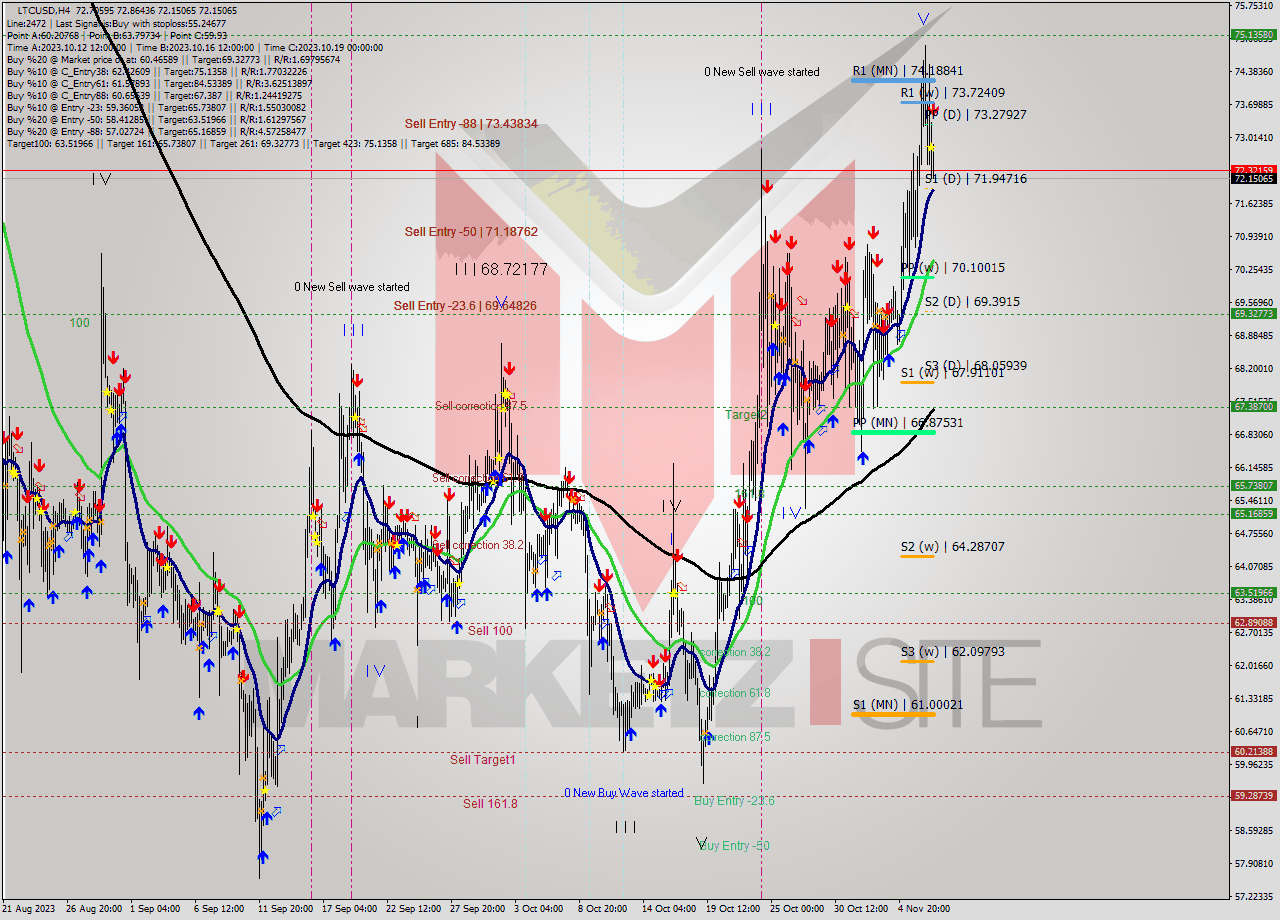Select the 4 Nov 20:00 time label

point(925,909)
